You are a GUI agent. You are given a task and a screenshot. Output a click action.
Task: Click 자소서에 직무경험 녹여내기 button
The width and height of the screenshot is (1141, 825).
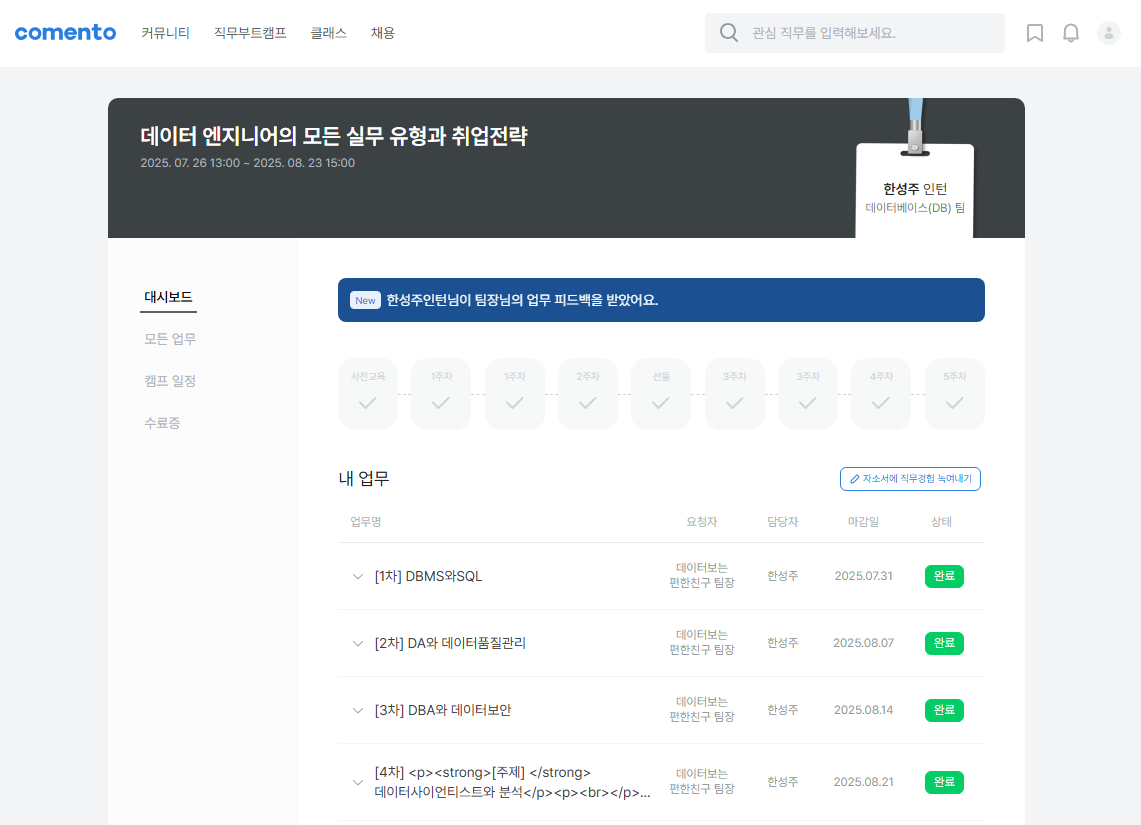click(910, 479)
